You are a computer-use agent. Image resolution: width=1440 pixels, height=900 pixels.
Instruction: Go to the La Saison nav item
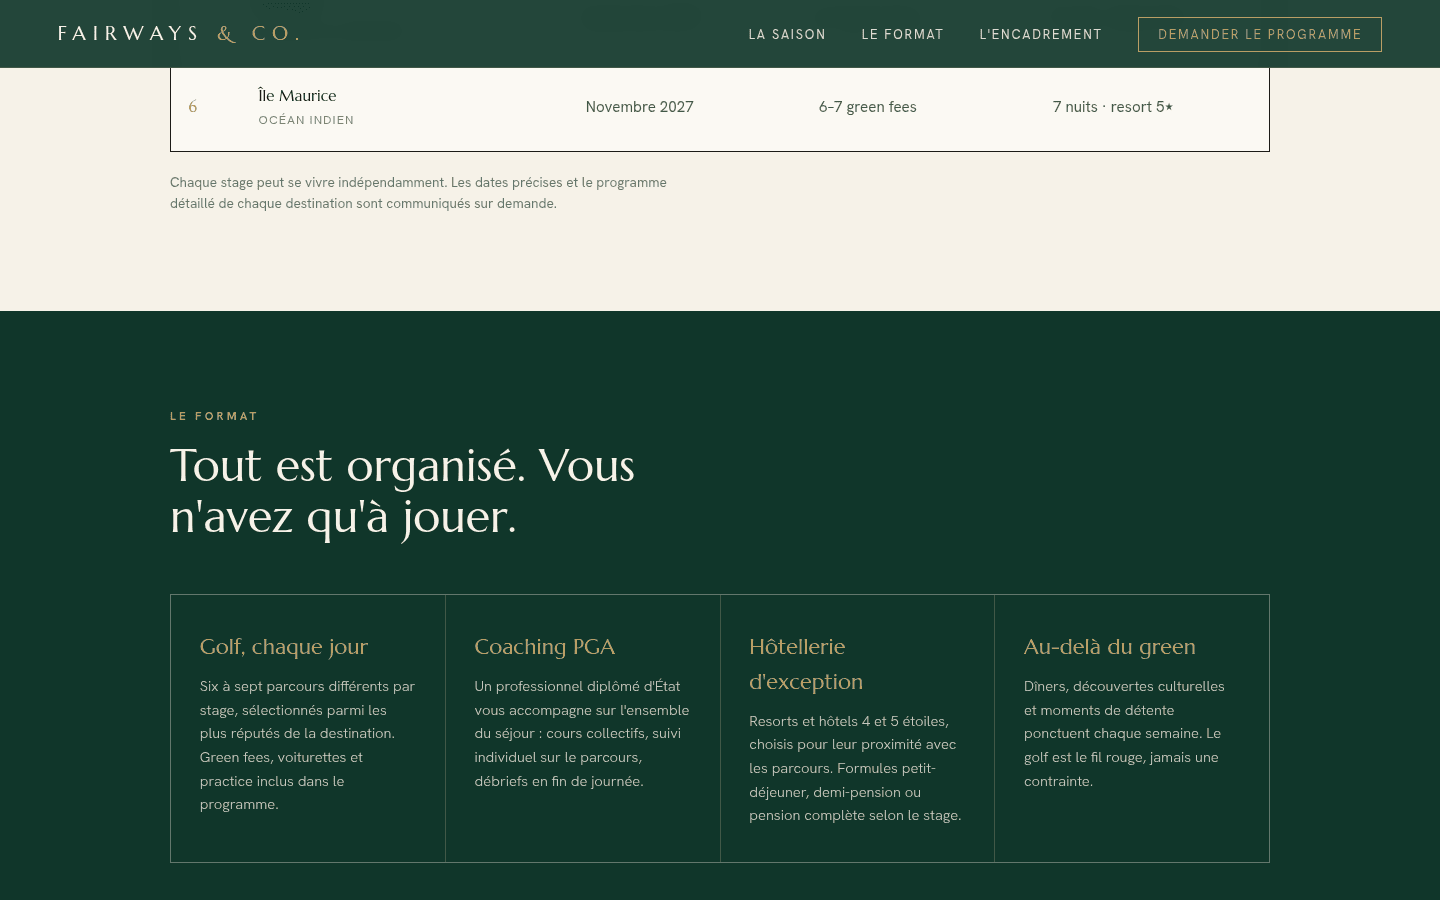click(787, 34)
